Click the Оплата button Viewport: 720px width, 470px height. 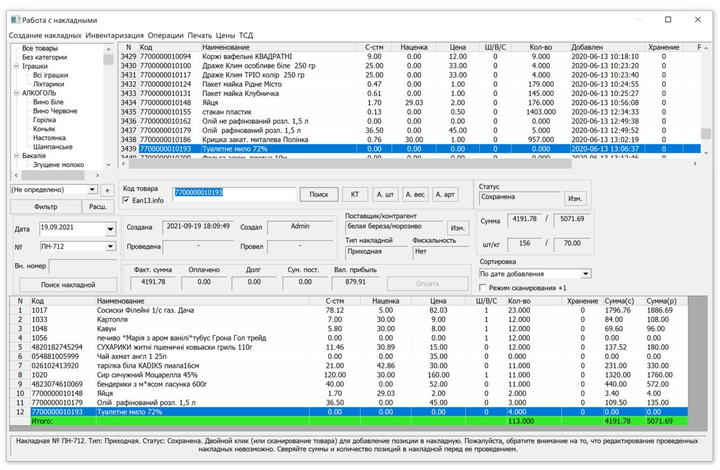pyautogui.click(x=428, y=284)
